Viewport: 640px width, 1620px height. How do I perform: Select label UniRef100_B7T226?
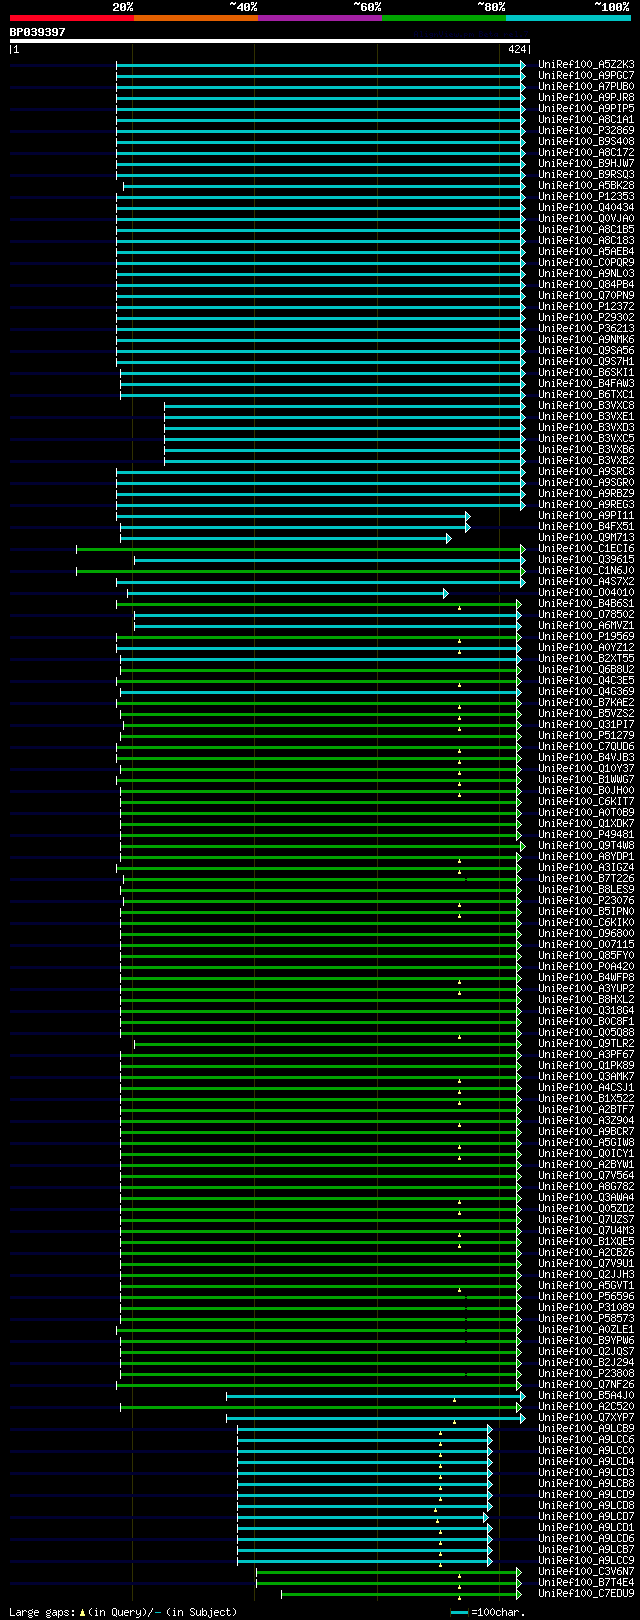[586, 879]
